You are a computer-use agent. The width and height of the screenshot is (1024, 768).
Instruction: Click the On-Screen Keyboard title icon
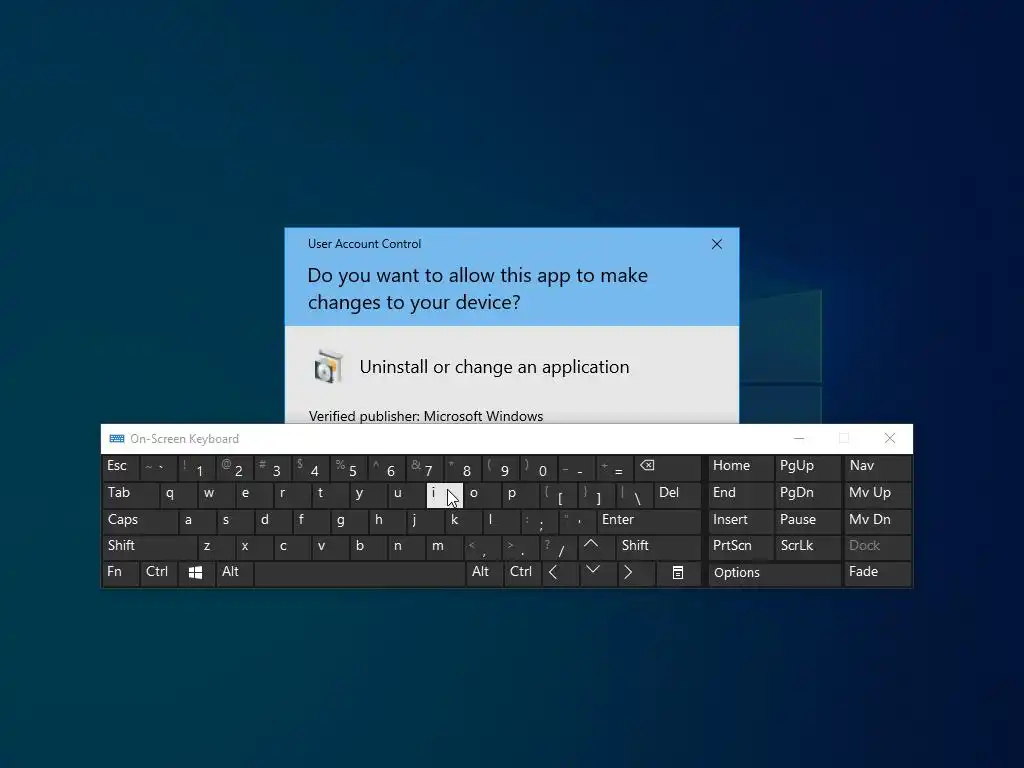click(x=117, y=439)
